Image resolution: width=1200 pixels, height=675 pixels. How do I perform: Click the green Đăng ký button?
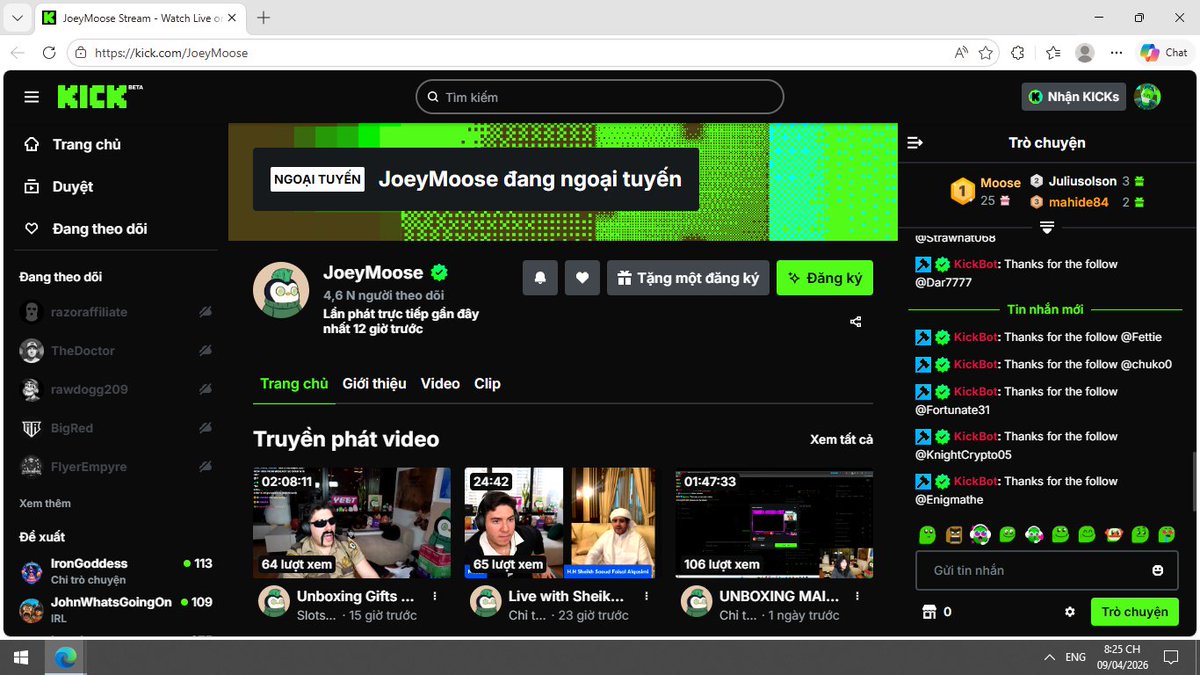coord(825,278)
